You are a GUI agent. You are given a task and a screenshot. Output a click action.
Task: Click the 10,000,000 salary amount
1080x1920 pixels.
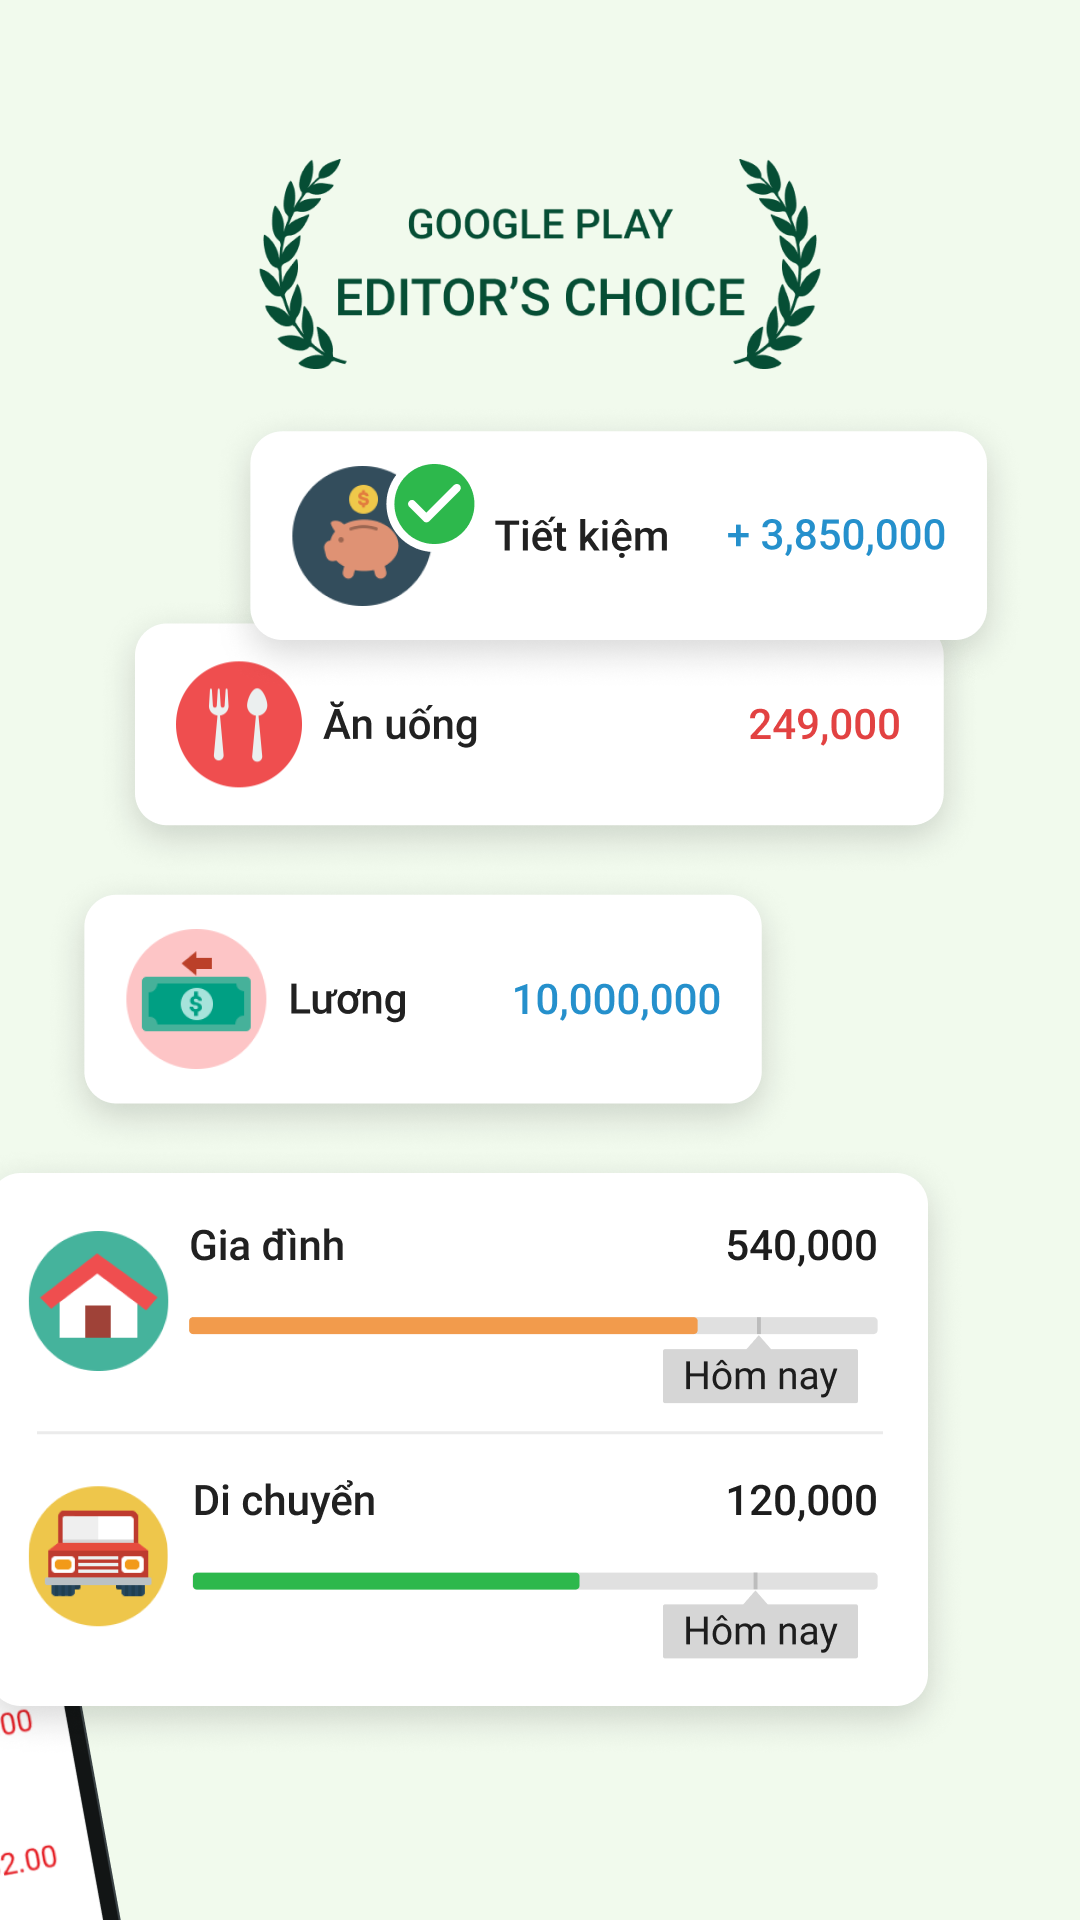point(616,1000)
